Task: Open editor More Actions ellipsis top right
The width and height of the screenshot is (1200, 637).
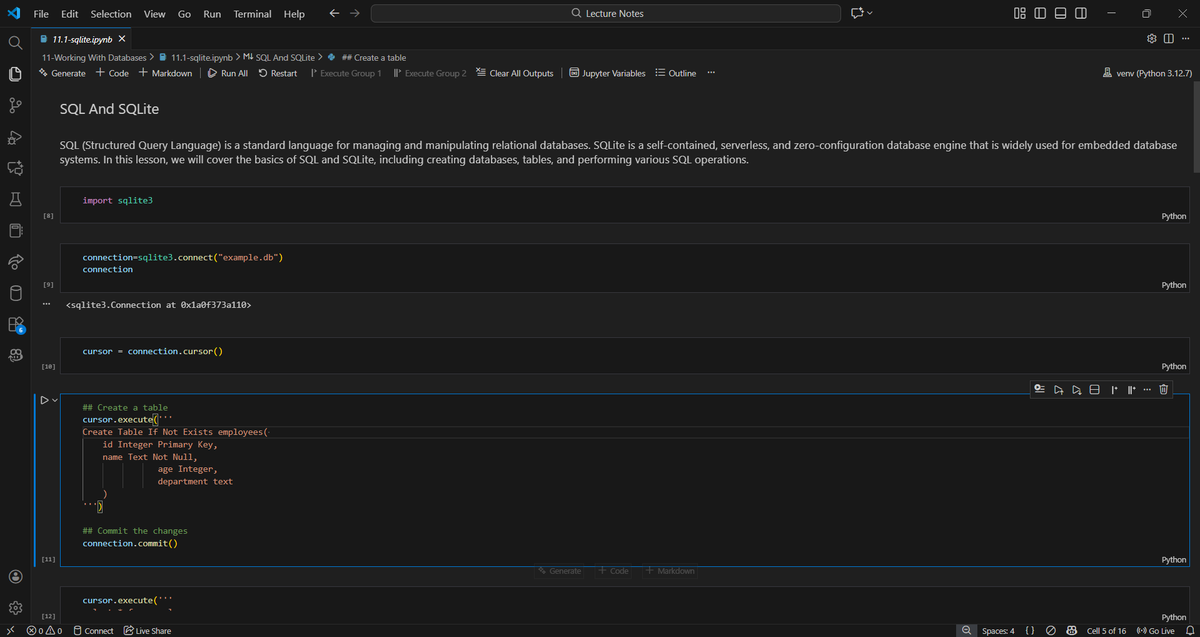Action: coord(1185,38)
